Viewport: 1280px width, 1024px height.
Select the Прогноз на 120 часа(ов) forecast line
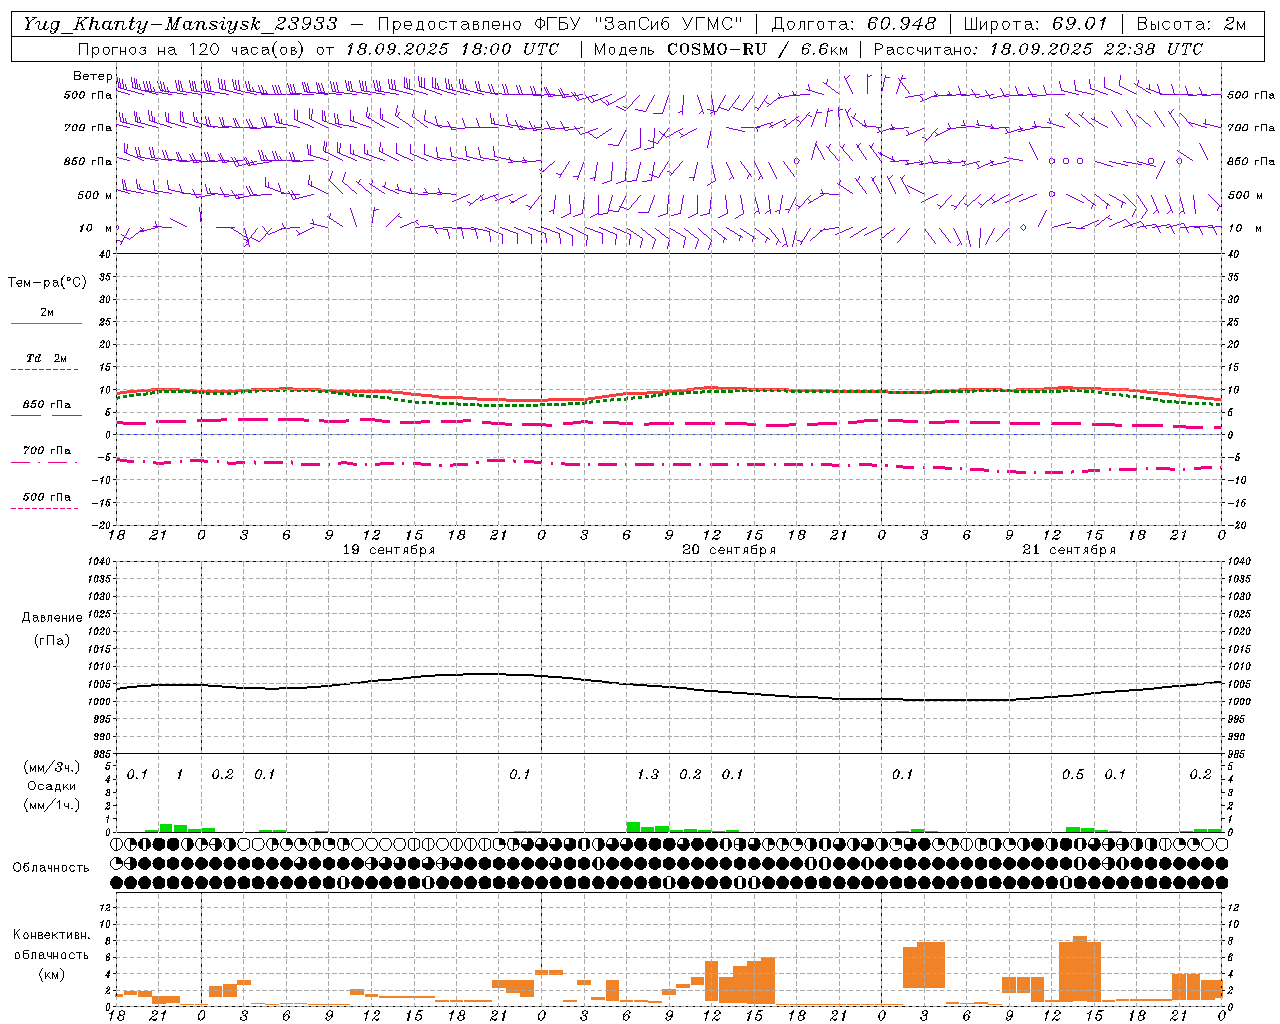(318, 49)
